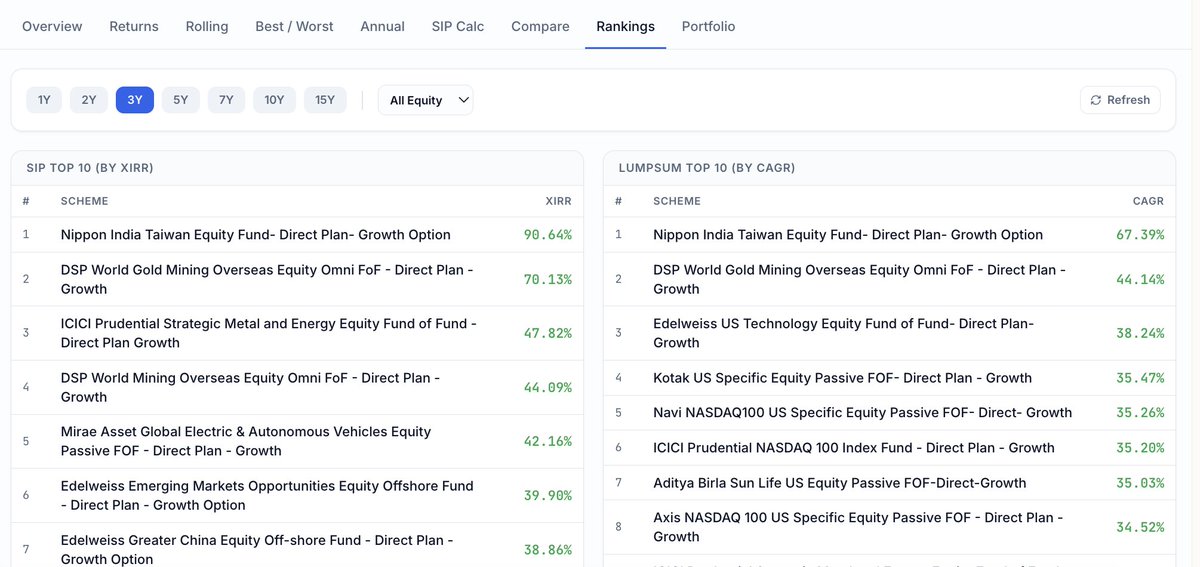Open Kotak US Specific Equity Passive FOF
The height and width of the screenshot is (567, 1200).
[843, 378]
